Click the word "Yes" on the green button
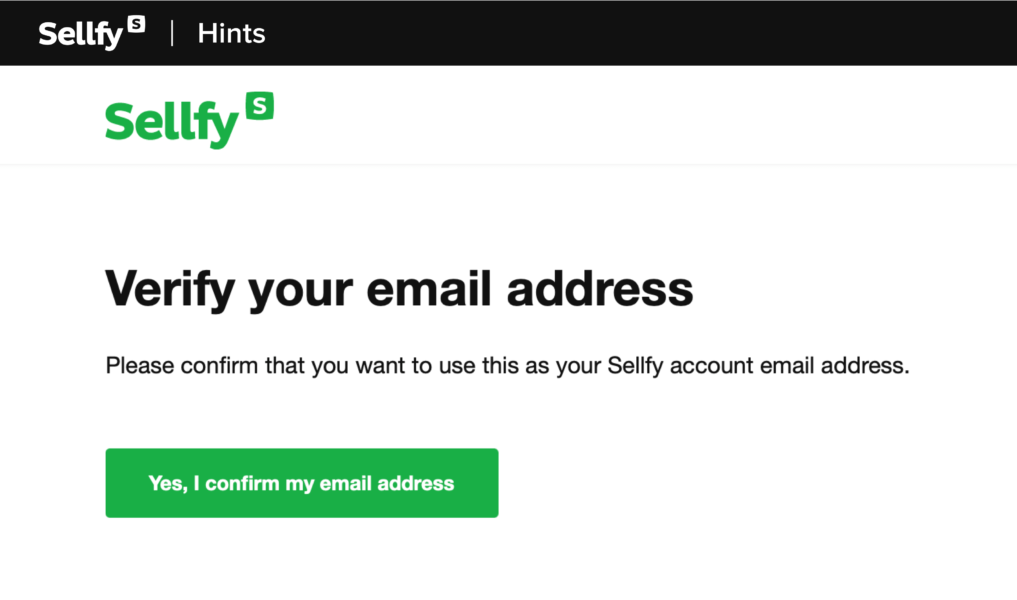Screen dimensions: 1017x600 (166, 483)
